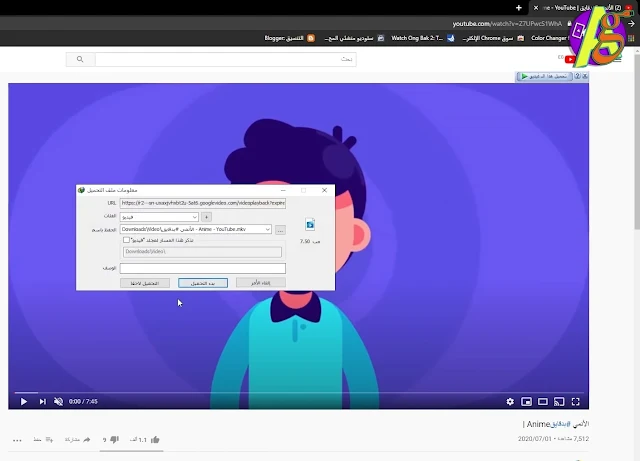
Task: Focus the YouTube search box
Action: coord(226,59)
